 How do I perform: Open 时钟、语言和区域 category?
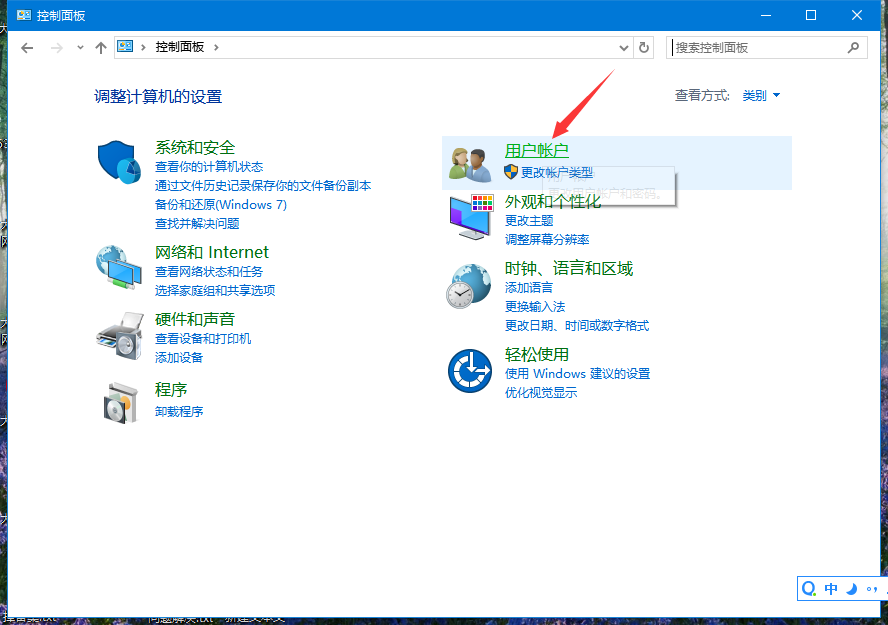[569, 268]
